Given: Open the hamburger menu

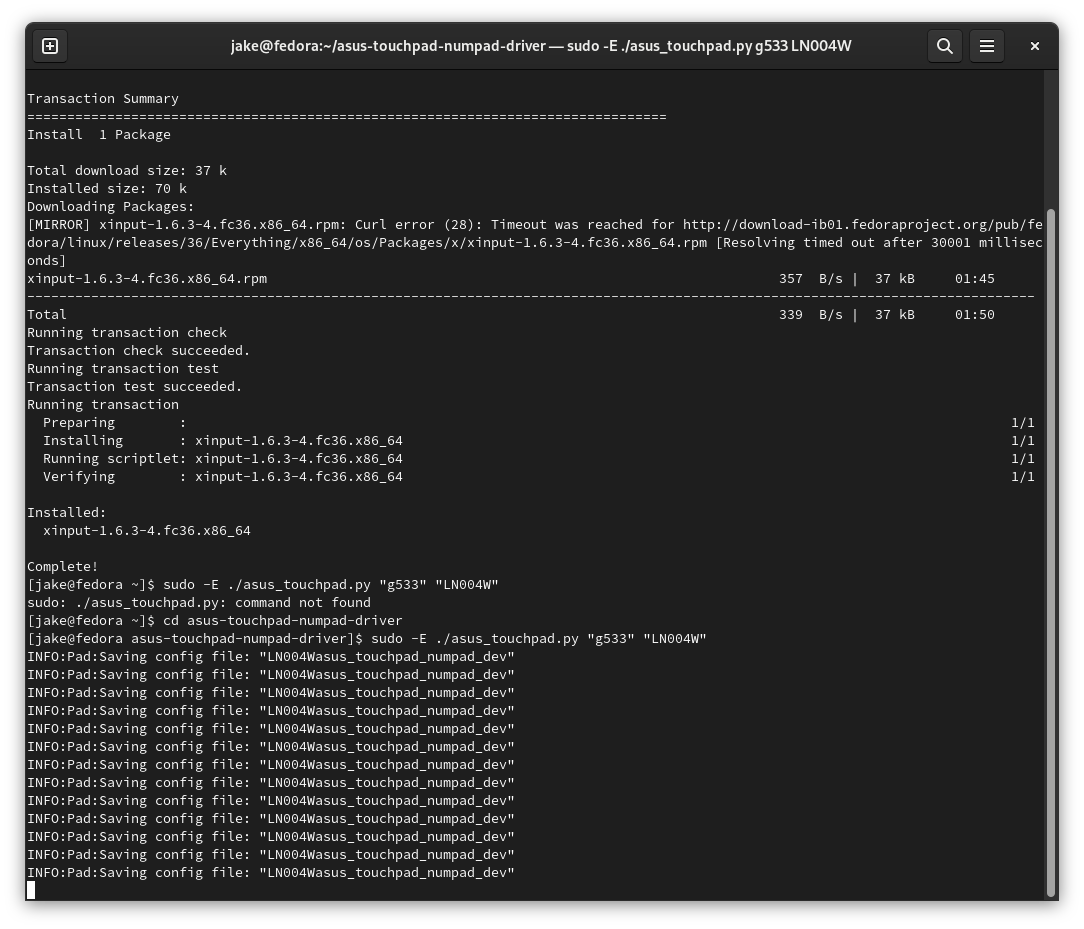Looking at the screenshot, I should pos(987,46).
